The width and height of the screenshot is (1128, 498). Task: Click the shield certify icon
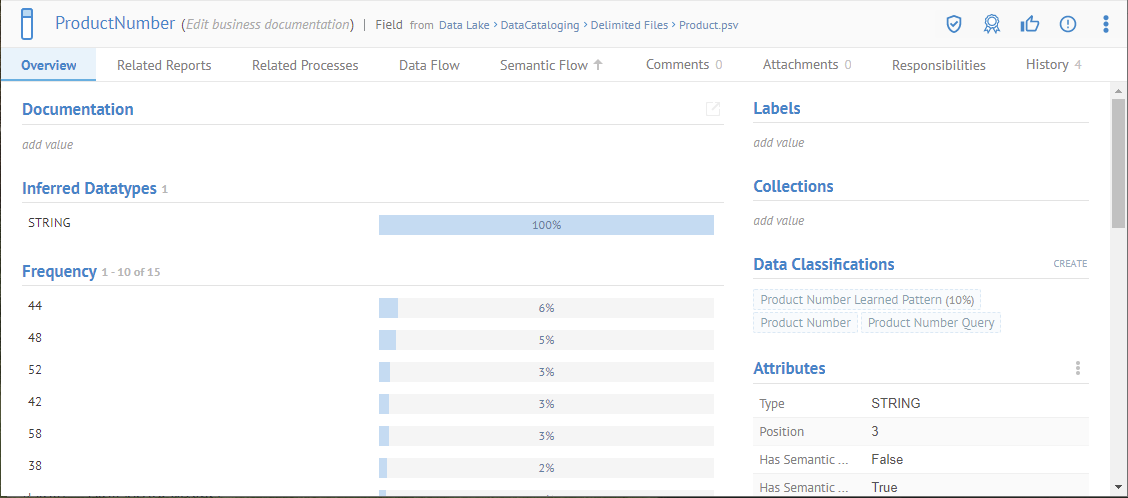tap(954, 24)
